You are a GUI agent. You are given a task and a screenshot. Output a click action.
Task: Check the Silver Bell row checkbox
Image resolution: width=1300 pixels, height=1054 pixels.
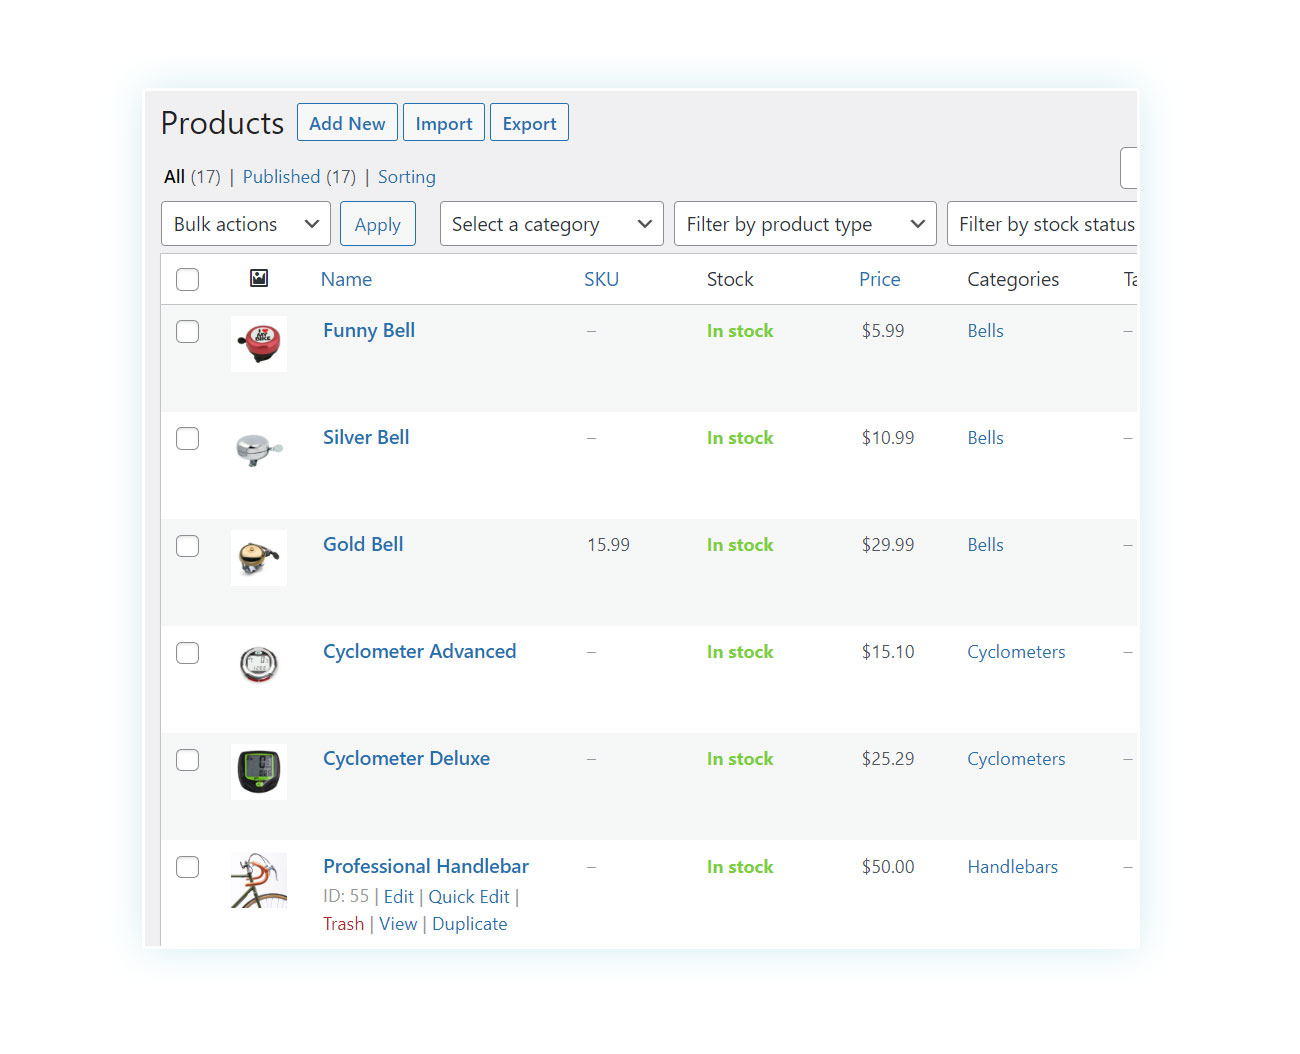pos(188,438)
